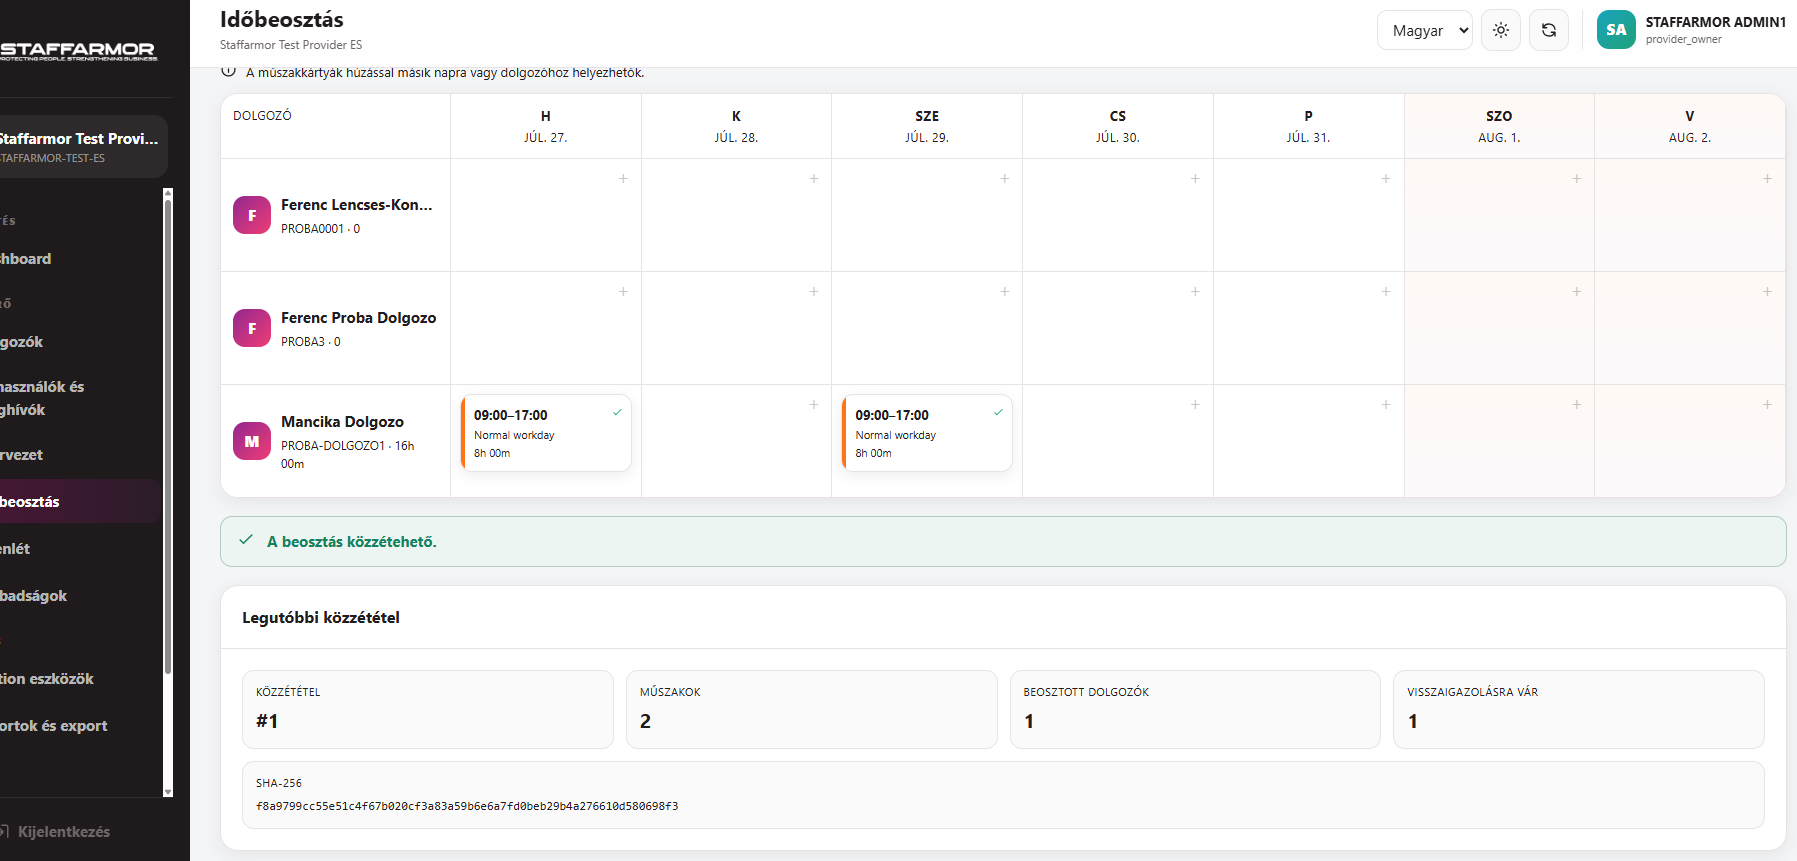Viewport: 1797px width, 861px height.
Task: Add shift for Ferenc Lencses-Kon on Monday
Action: tap(623, 179)
